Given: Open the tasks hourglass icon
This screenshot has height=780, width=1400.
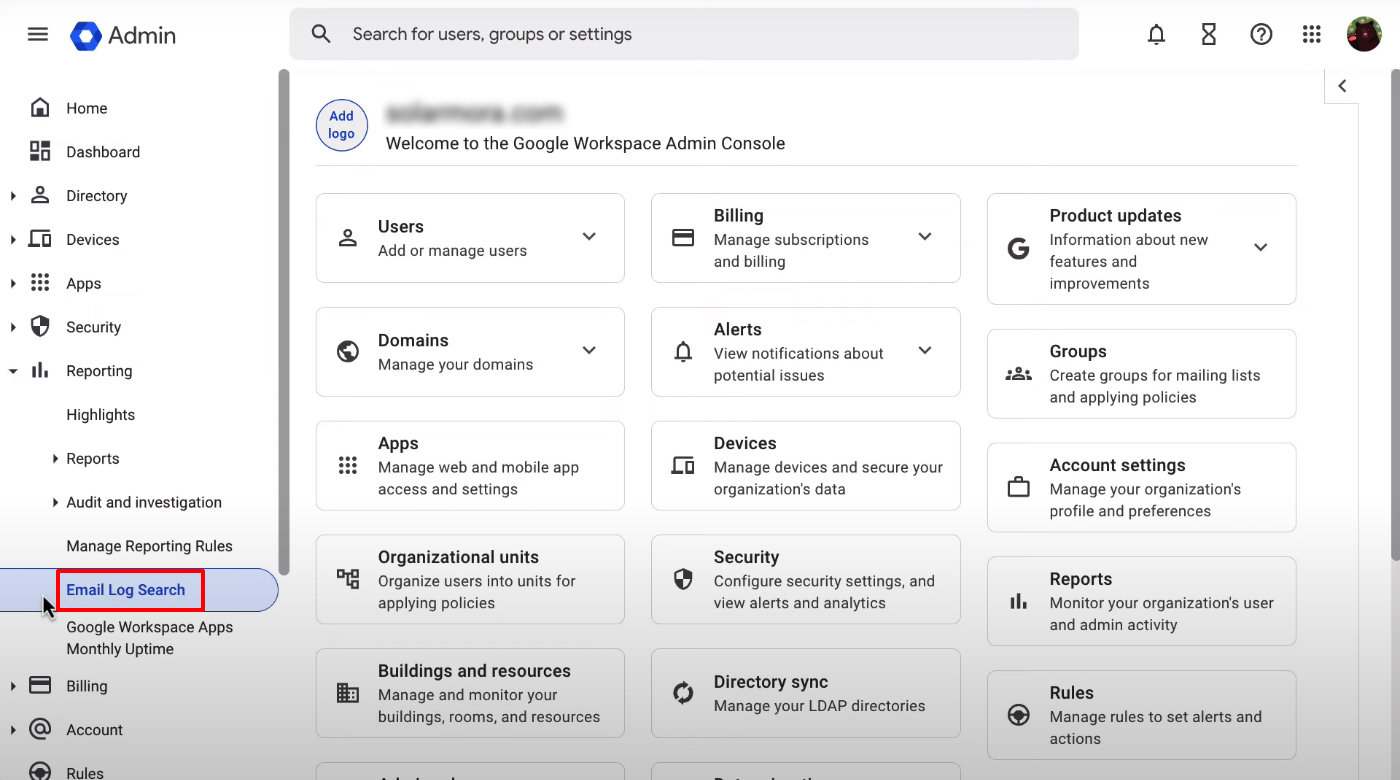Looking at the screenshot, I should [x=1209, y=34].
